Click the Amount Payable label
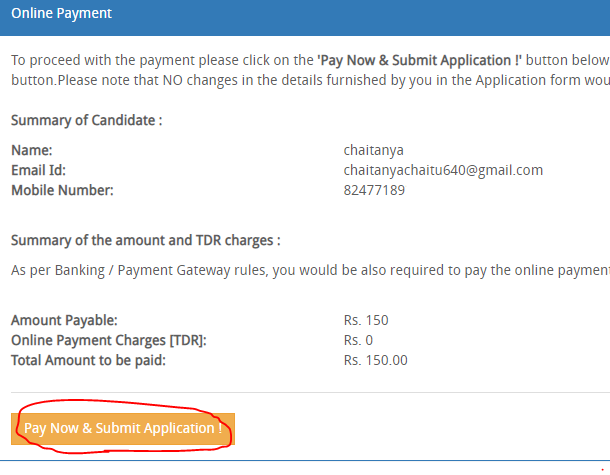The width and height of the screenshot is (610, 475). [x=64, y=321]
